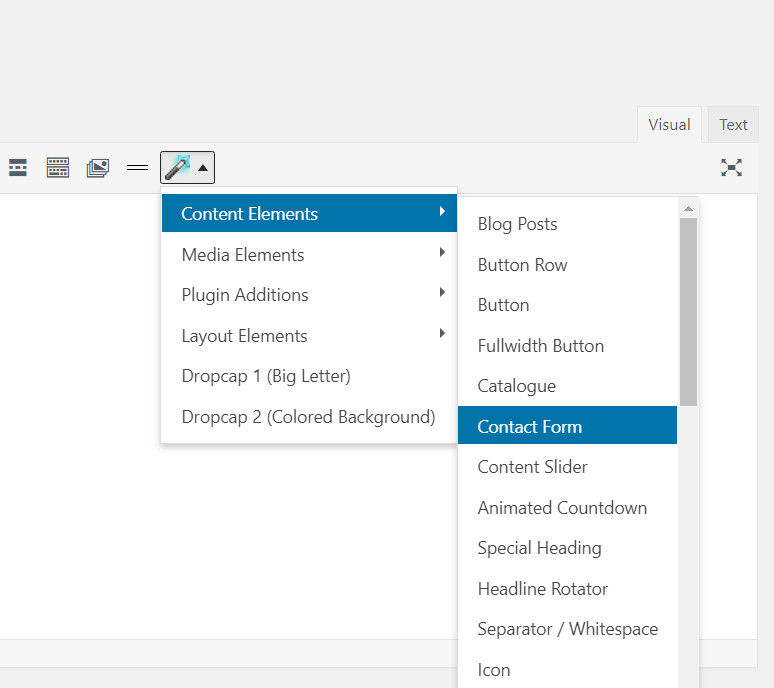The image size is (774, 688).
Task: Click the read more tag toolbar icon
Action: click(18, 168)
